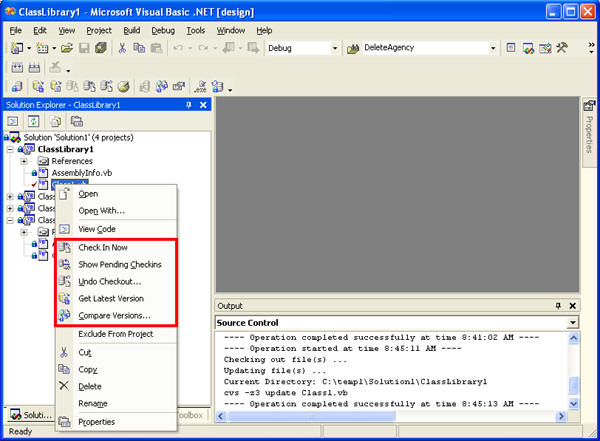Image resolution: width=600 pixels, height=441 pixels.
Task: Click the Copy icon in main toolbar
Action: point(139,48)
